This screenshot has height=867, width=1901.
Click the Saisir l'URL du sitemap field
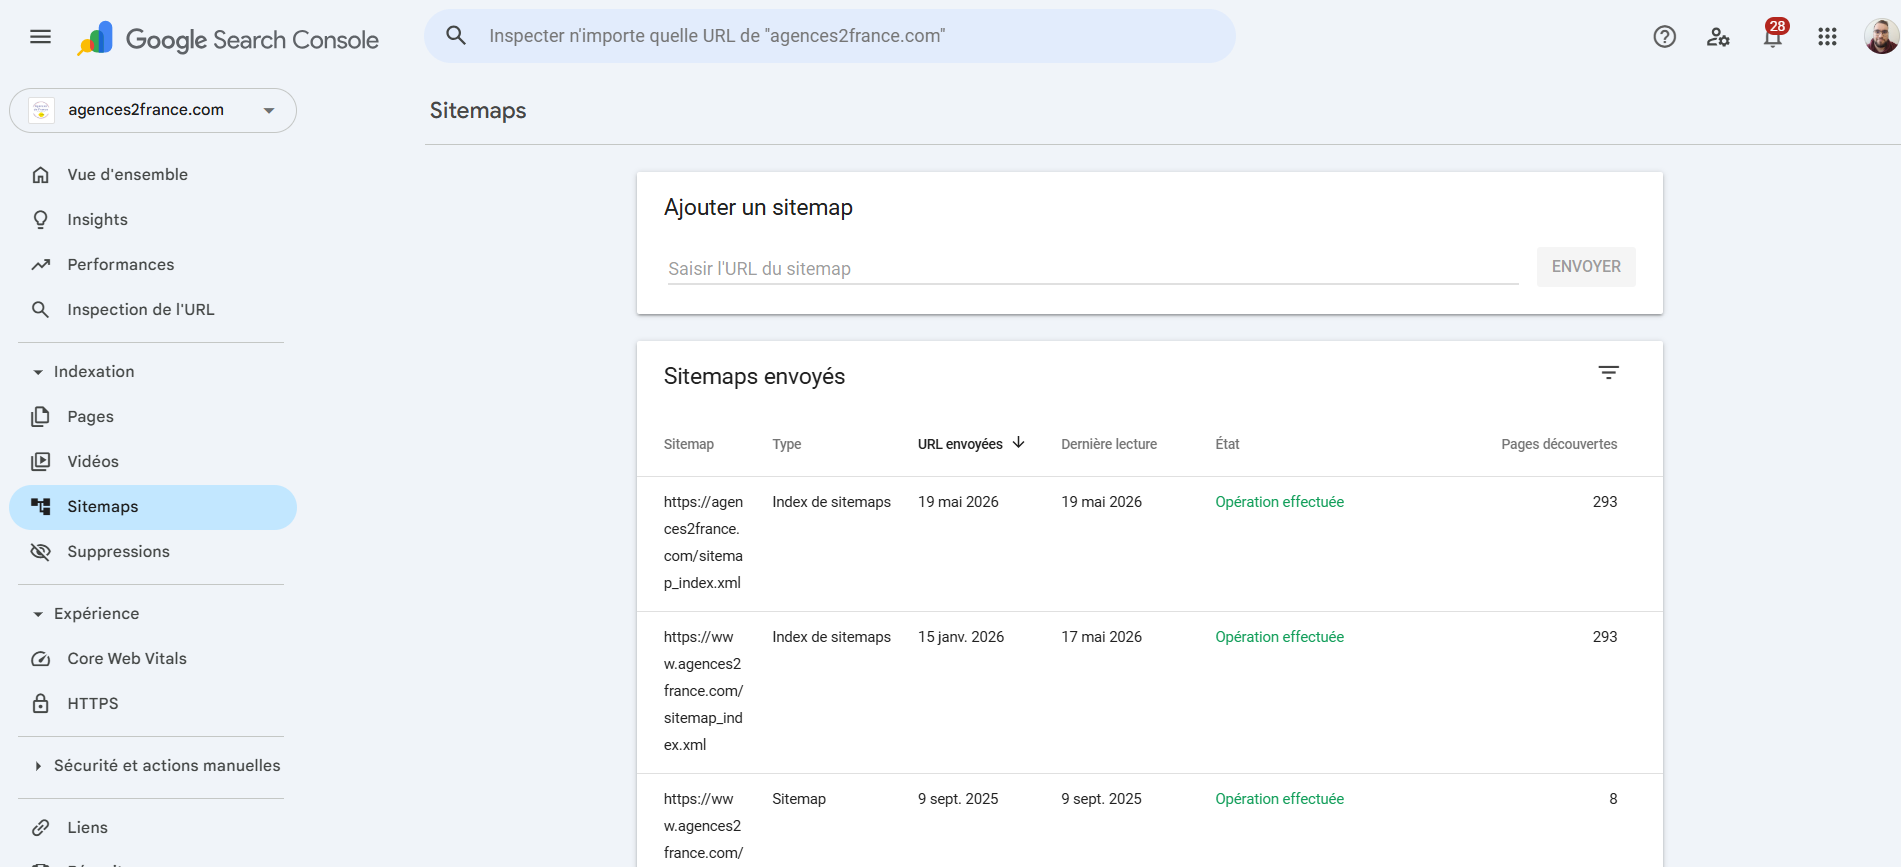tap(1093, 269)
